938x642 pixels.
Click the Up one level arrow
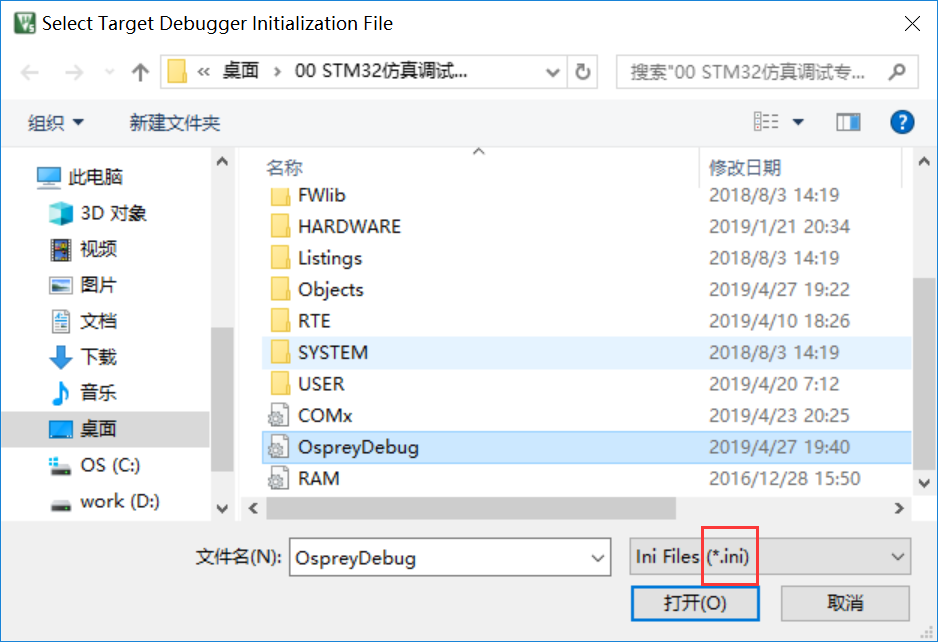tap(140, 71)
